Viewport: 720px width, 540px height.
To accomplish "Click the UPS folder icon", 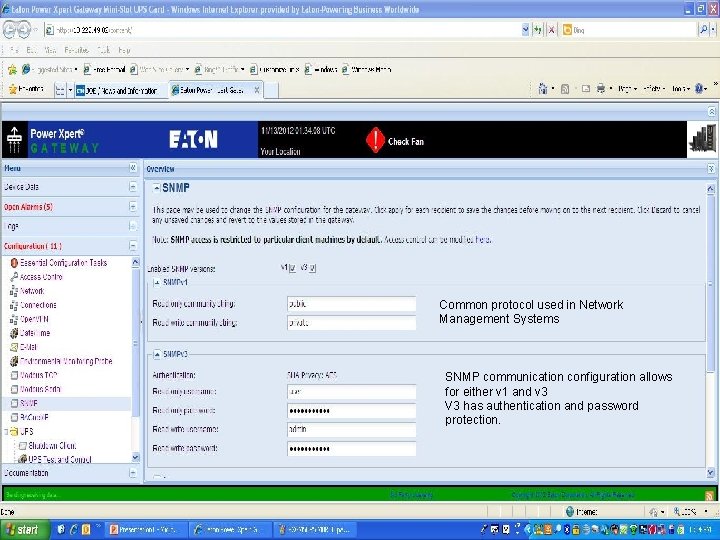I will point(14,432).
